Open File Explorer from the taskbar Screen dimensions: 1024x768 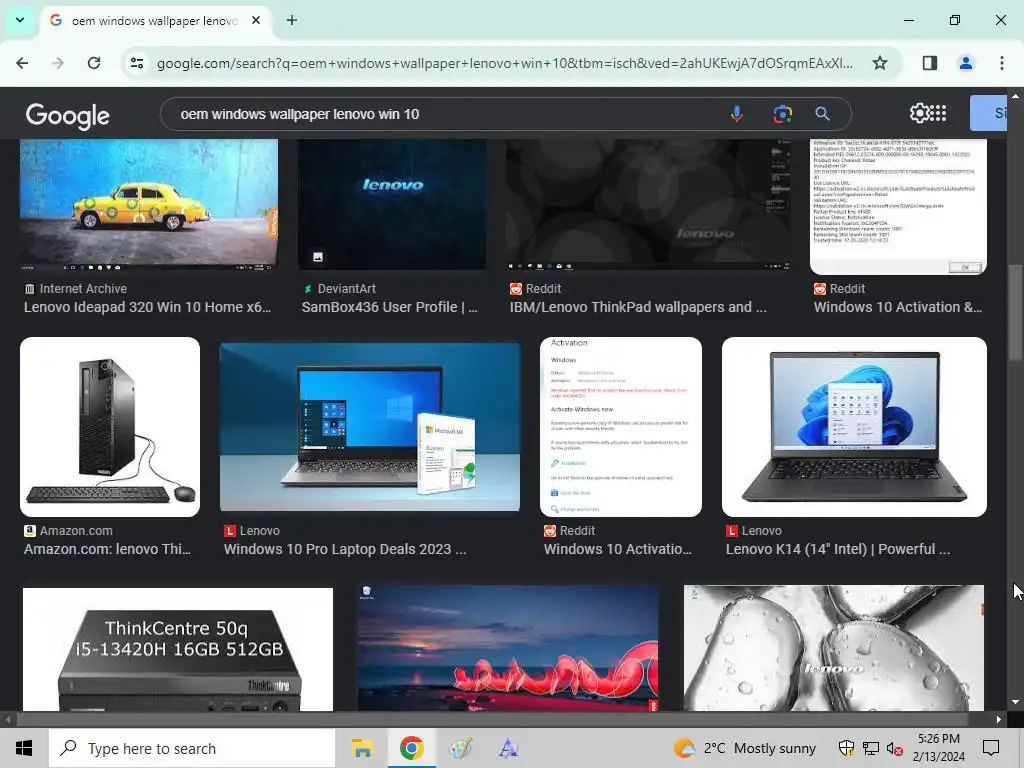point(362,748)
